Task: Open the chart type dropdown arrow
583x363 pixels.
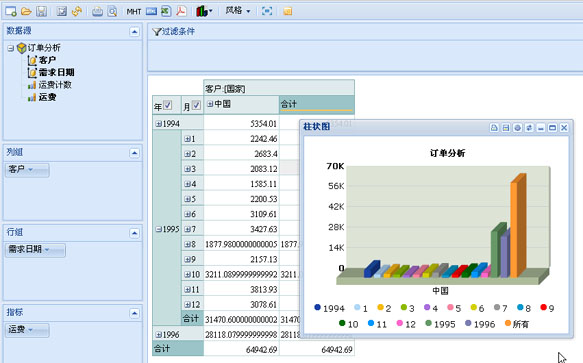Action: (210, 11)
